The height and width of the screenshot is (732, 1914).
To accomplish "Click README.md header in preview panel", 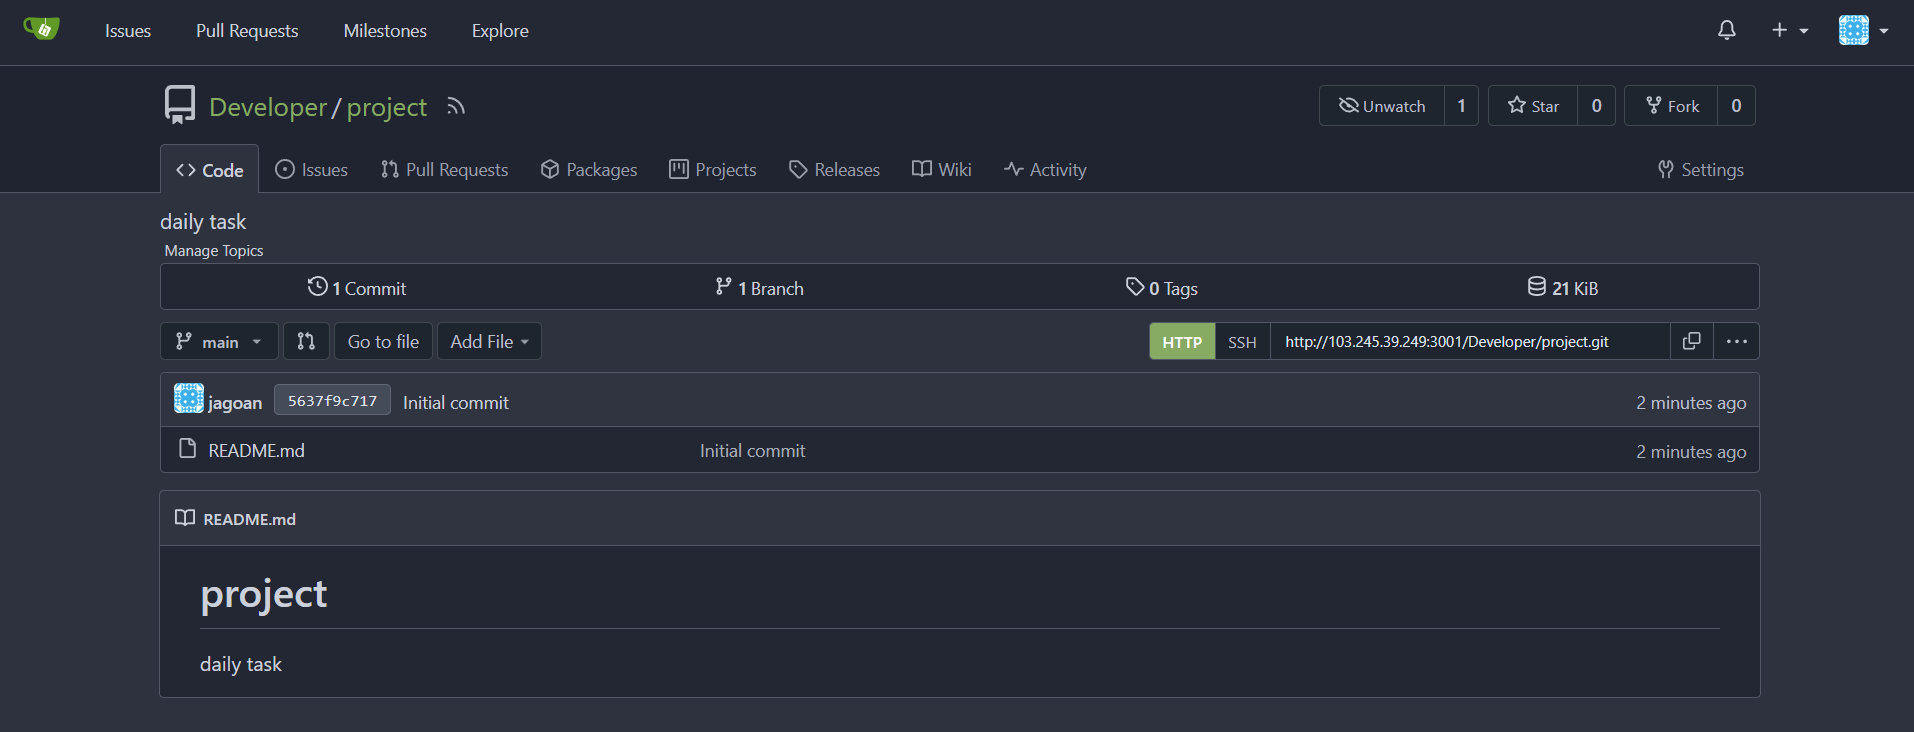I will [249, 519].
